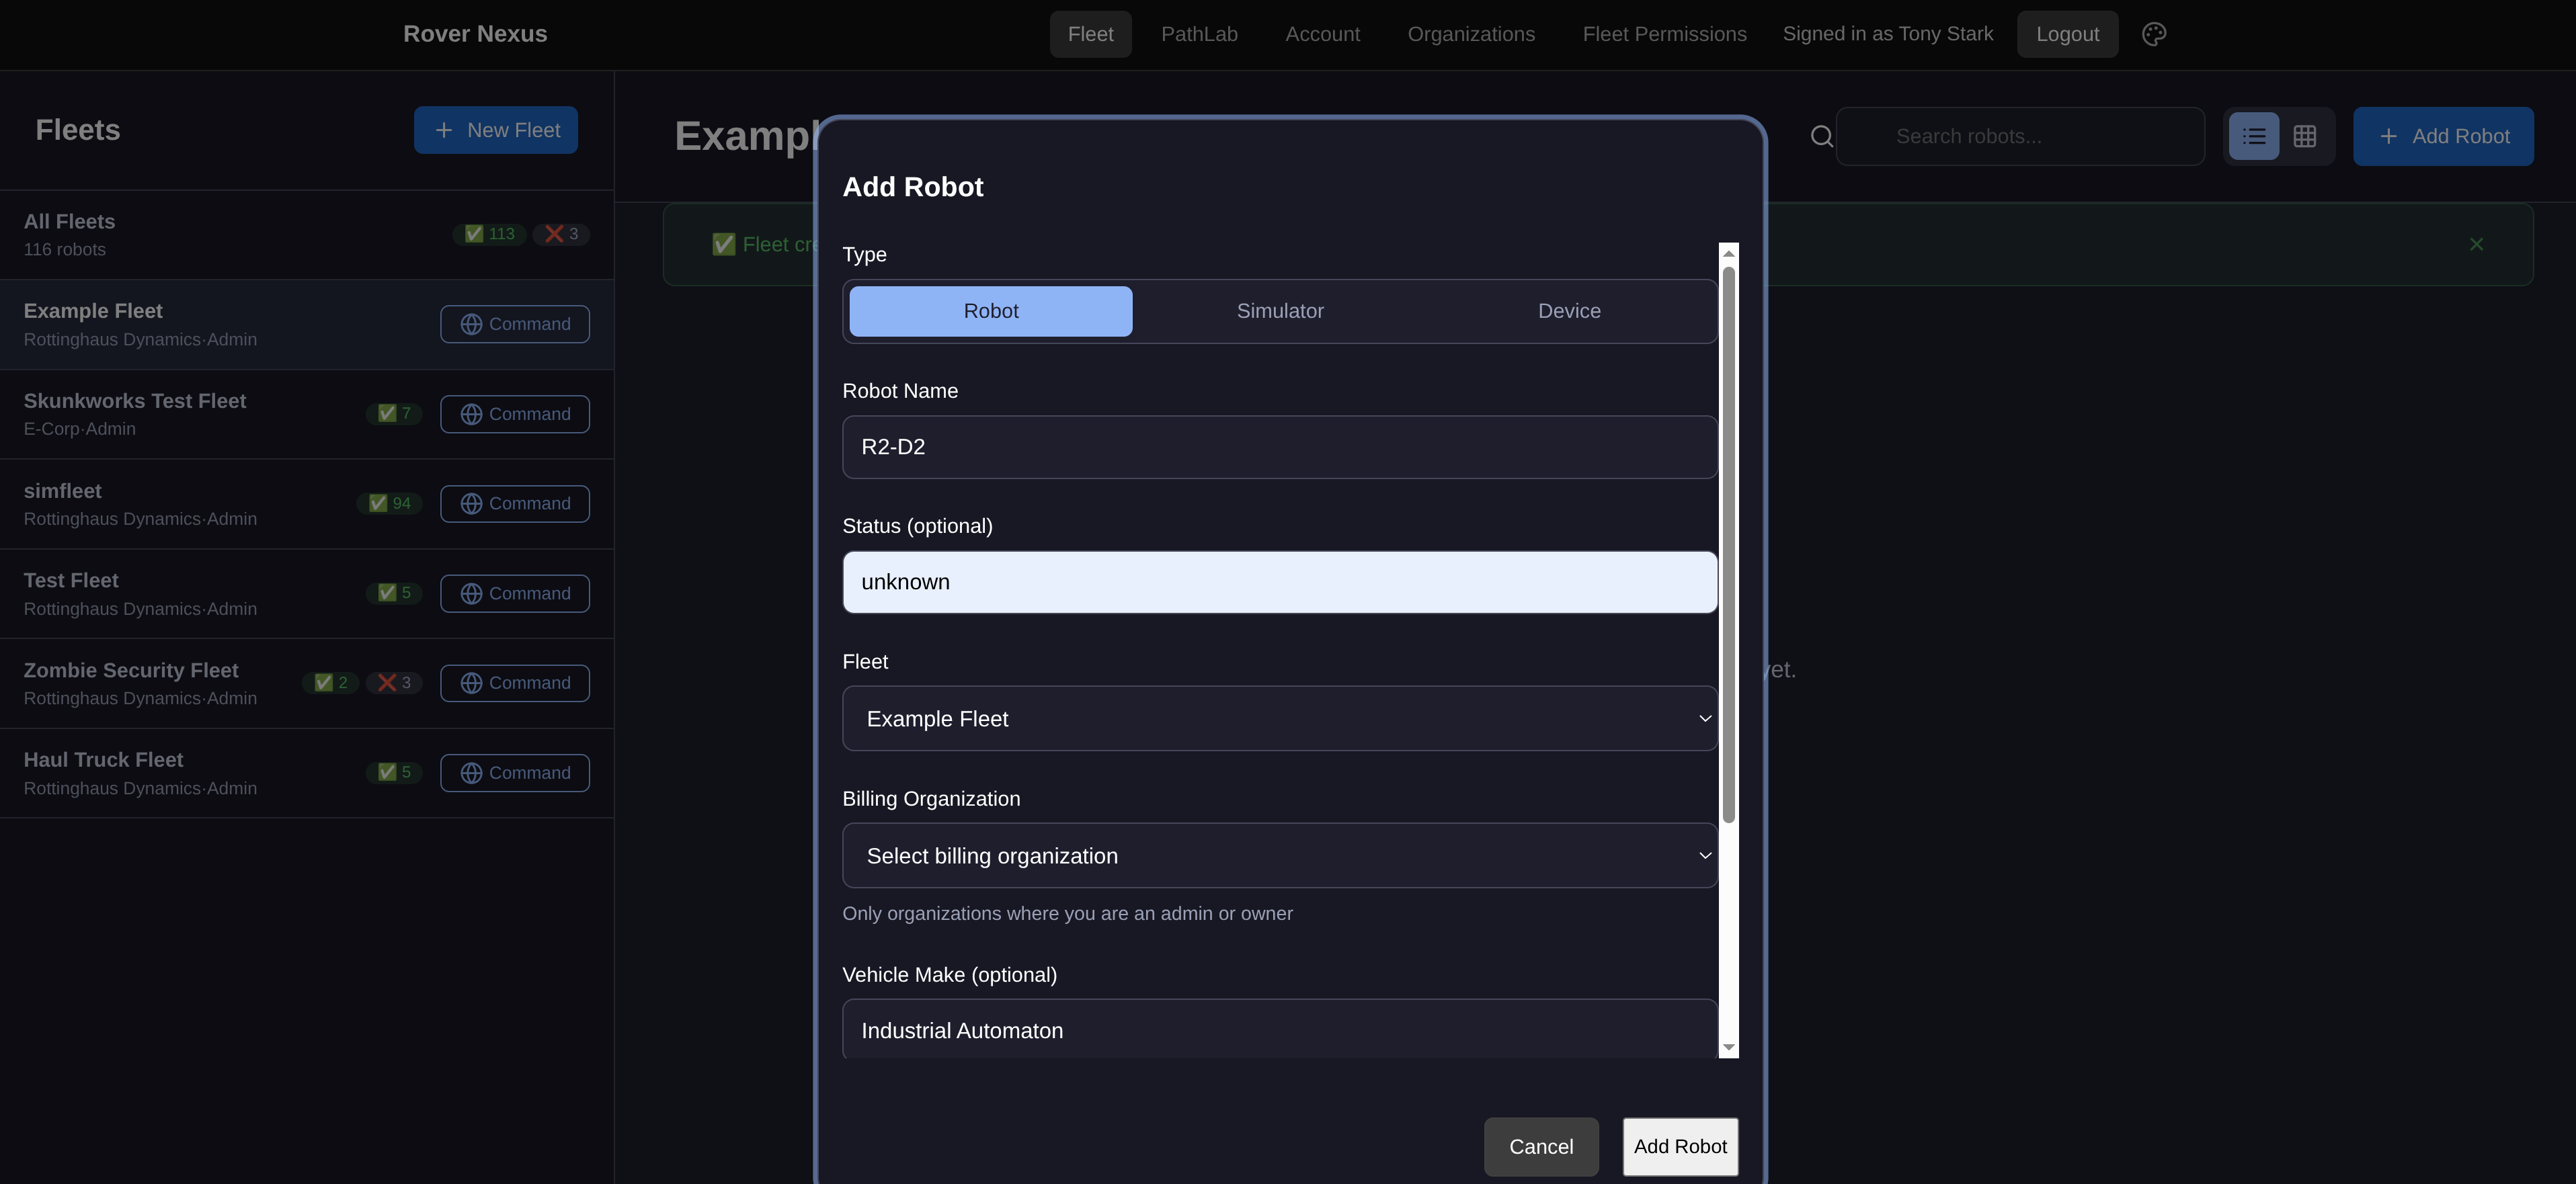The width and height of the screenshot is (2576, 1184).
Task: Open the Select billing organization dropdown
Action: pyautogui.click(x=1280, y=855)
